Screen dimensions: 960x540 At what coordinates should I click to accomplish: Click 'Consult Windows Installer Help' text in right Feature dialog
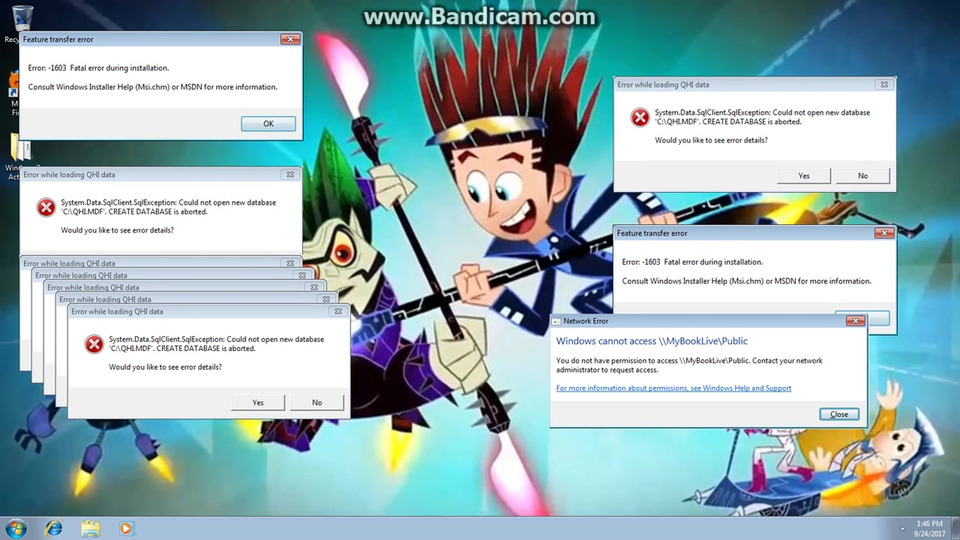(x=746, y=281)
